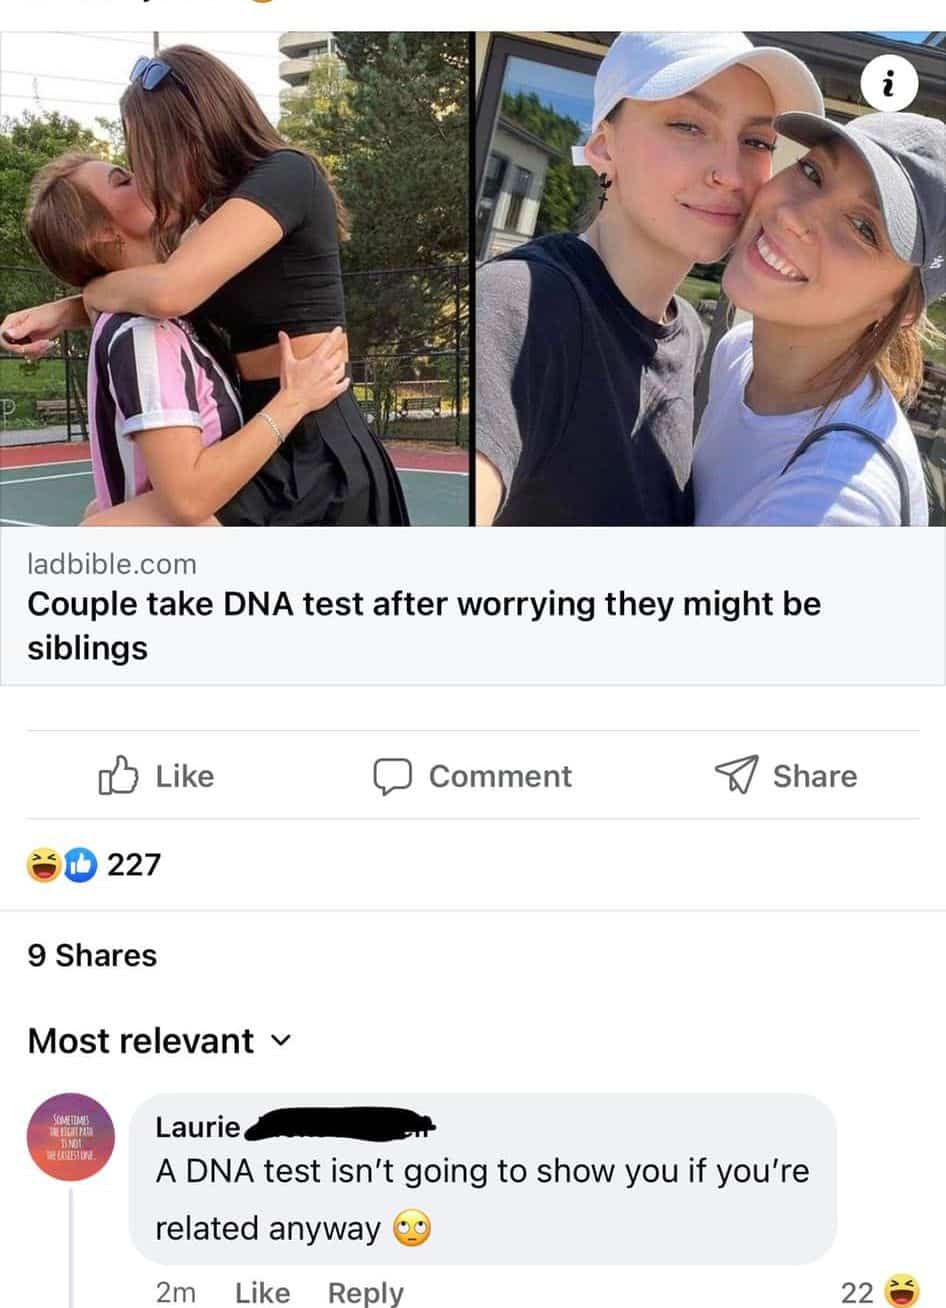The height and width of the screenshot is (1308, 946).
Task: Click Laurie's name on the comment
Action: pyautogui.click(x=198, y=1128)
